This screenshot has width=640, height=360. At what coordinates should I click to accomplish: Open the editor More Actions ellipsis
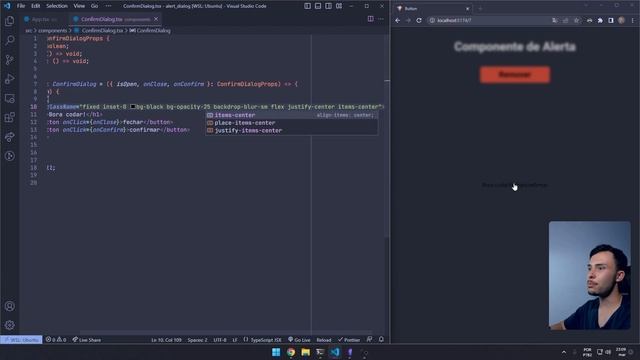tap(381, 19)
